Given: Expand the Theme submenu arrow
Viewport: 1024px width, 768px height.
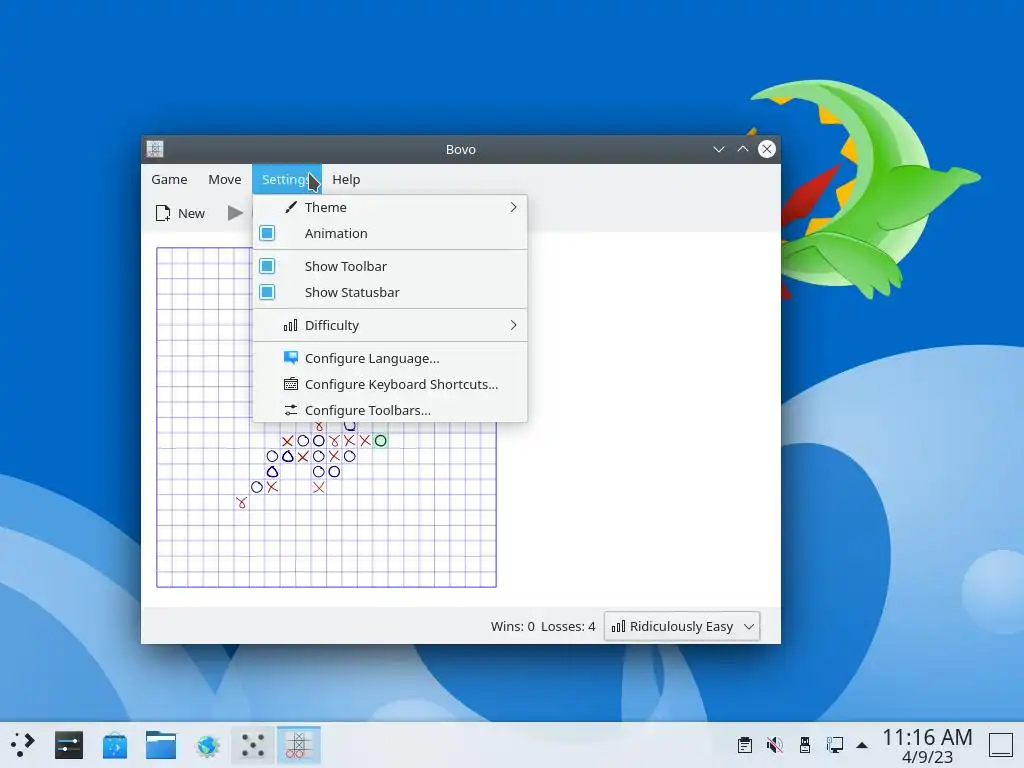Looking at the screenshot, I should pos(513,207).
